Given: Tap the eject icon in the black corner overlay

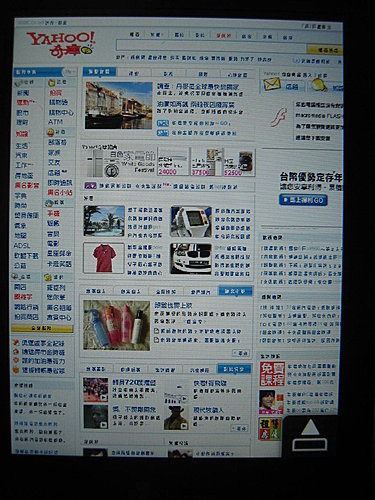Looking at the screenshot, I should 310,435.
